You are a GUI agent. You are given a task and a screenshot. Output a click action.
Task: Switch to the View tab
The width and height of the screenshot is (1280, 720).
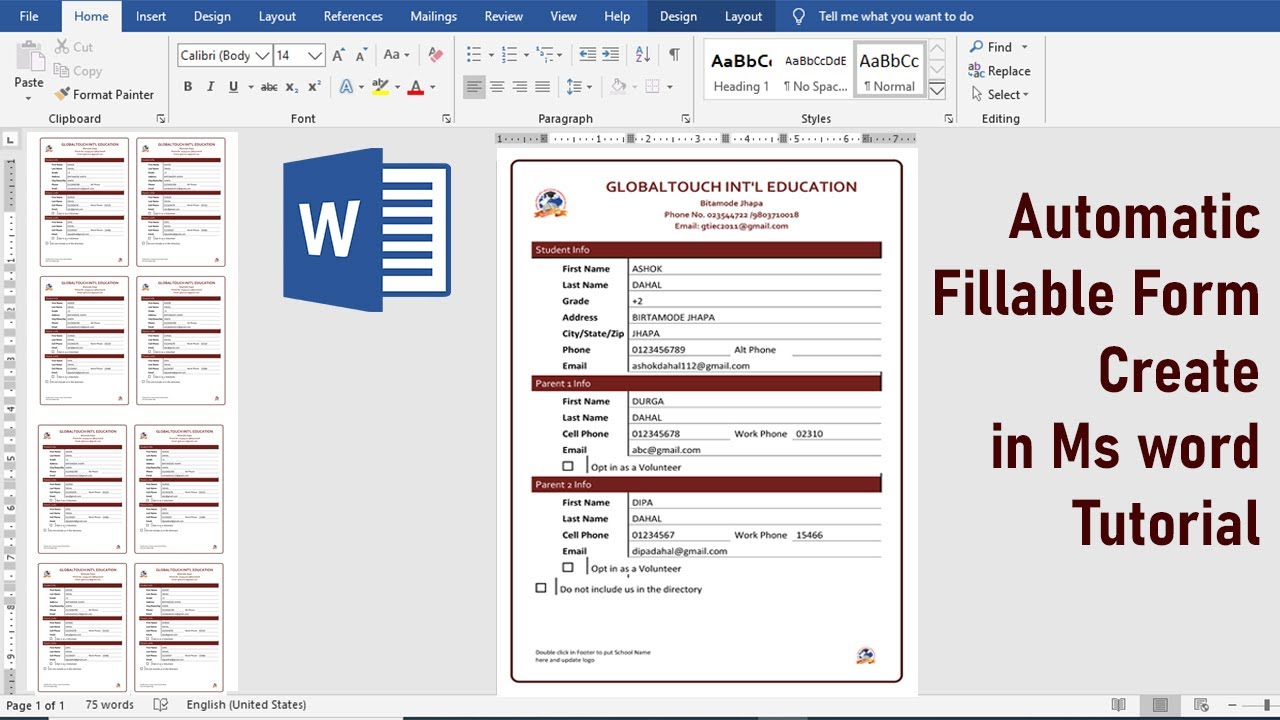(x=563, y=16)
